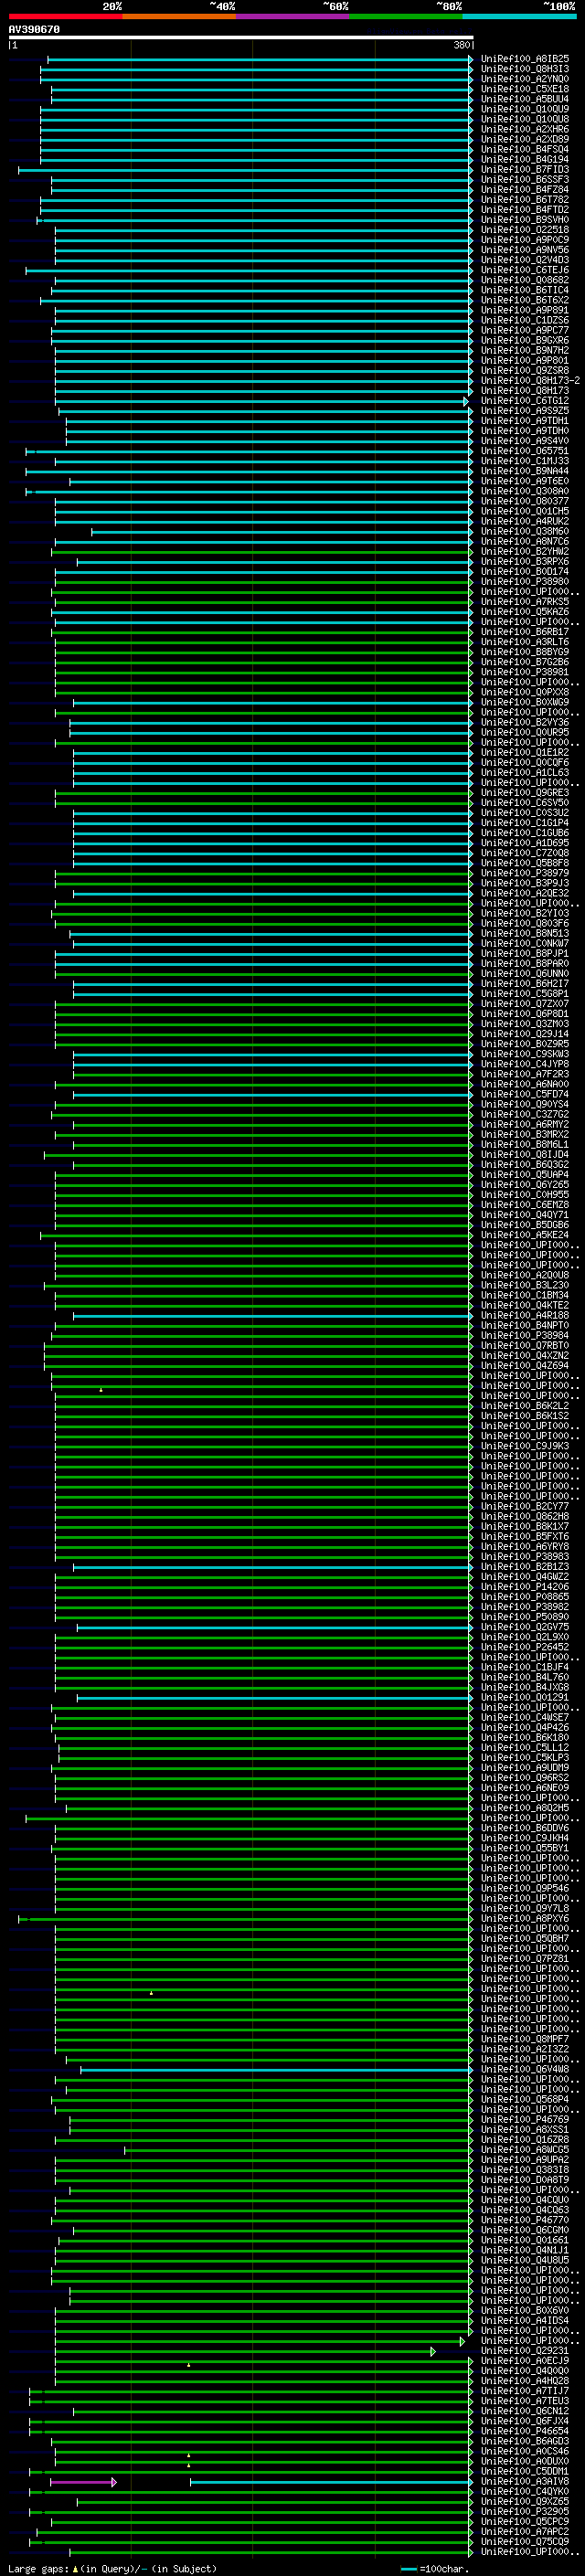Open hit UniRef100_B4FTD2
585x2576 pixels.
pos(525,209)
